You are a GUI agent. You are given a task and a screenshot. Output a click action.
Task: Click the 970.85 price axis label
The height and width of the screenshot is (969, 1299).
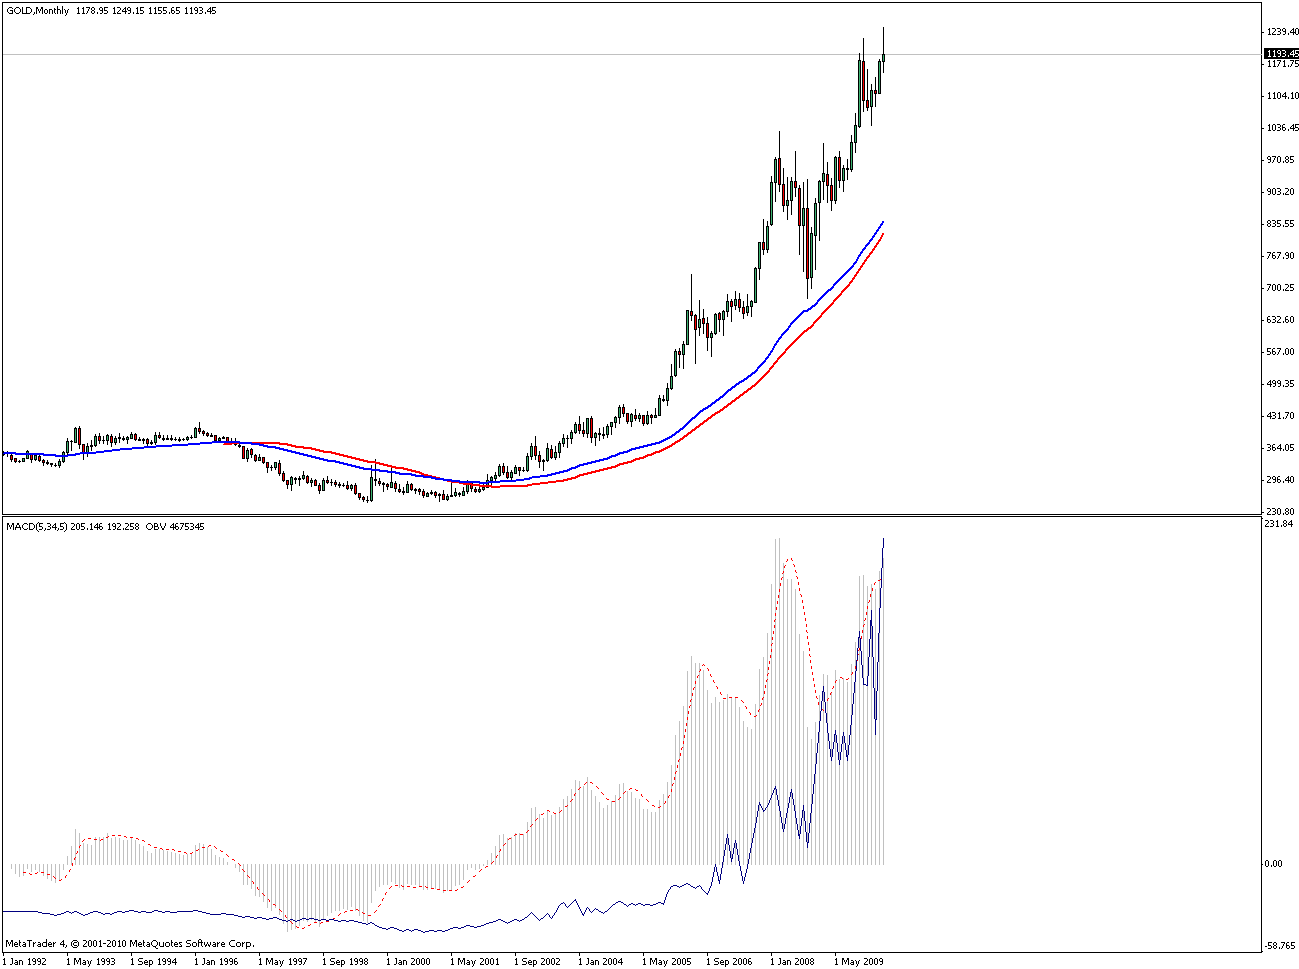pos(1282,160)
